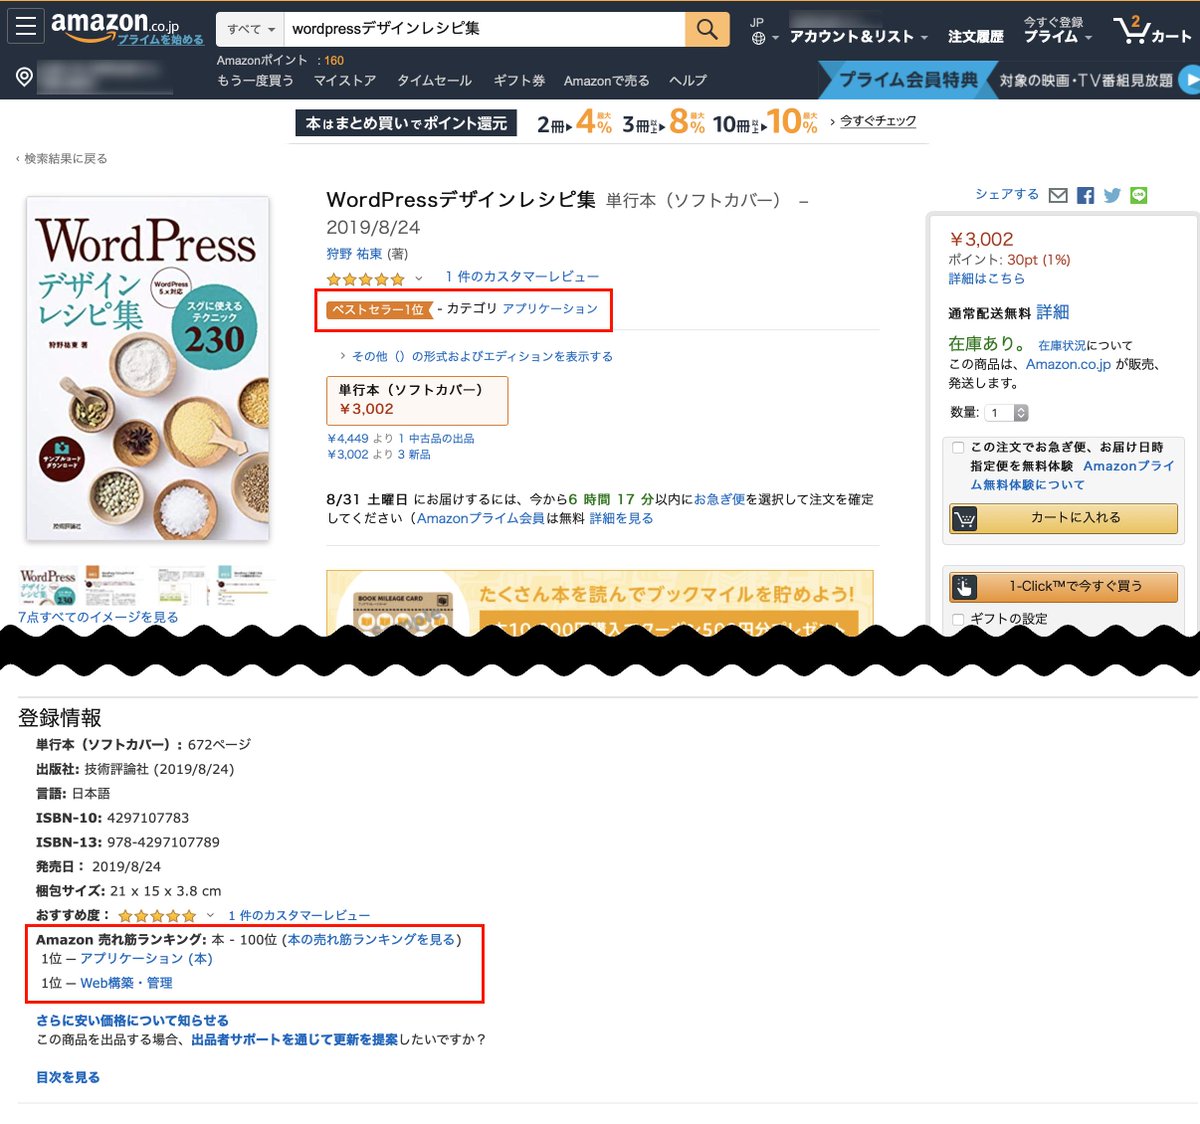Open Web構築・管理 ranking link
Viewport: 1200px width, 1124px height.
click(126, 984)
